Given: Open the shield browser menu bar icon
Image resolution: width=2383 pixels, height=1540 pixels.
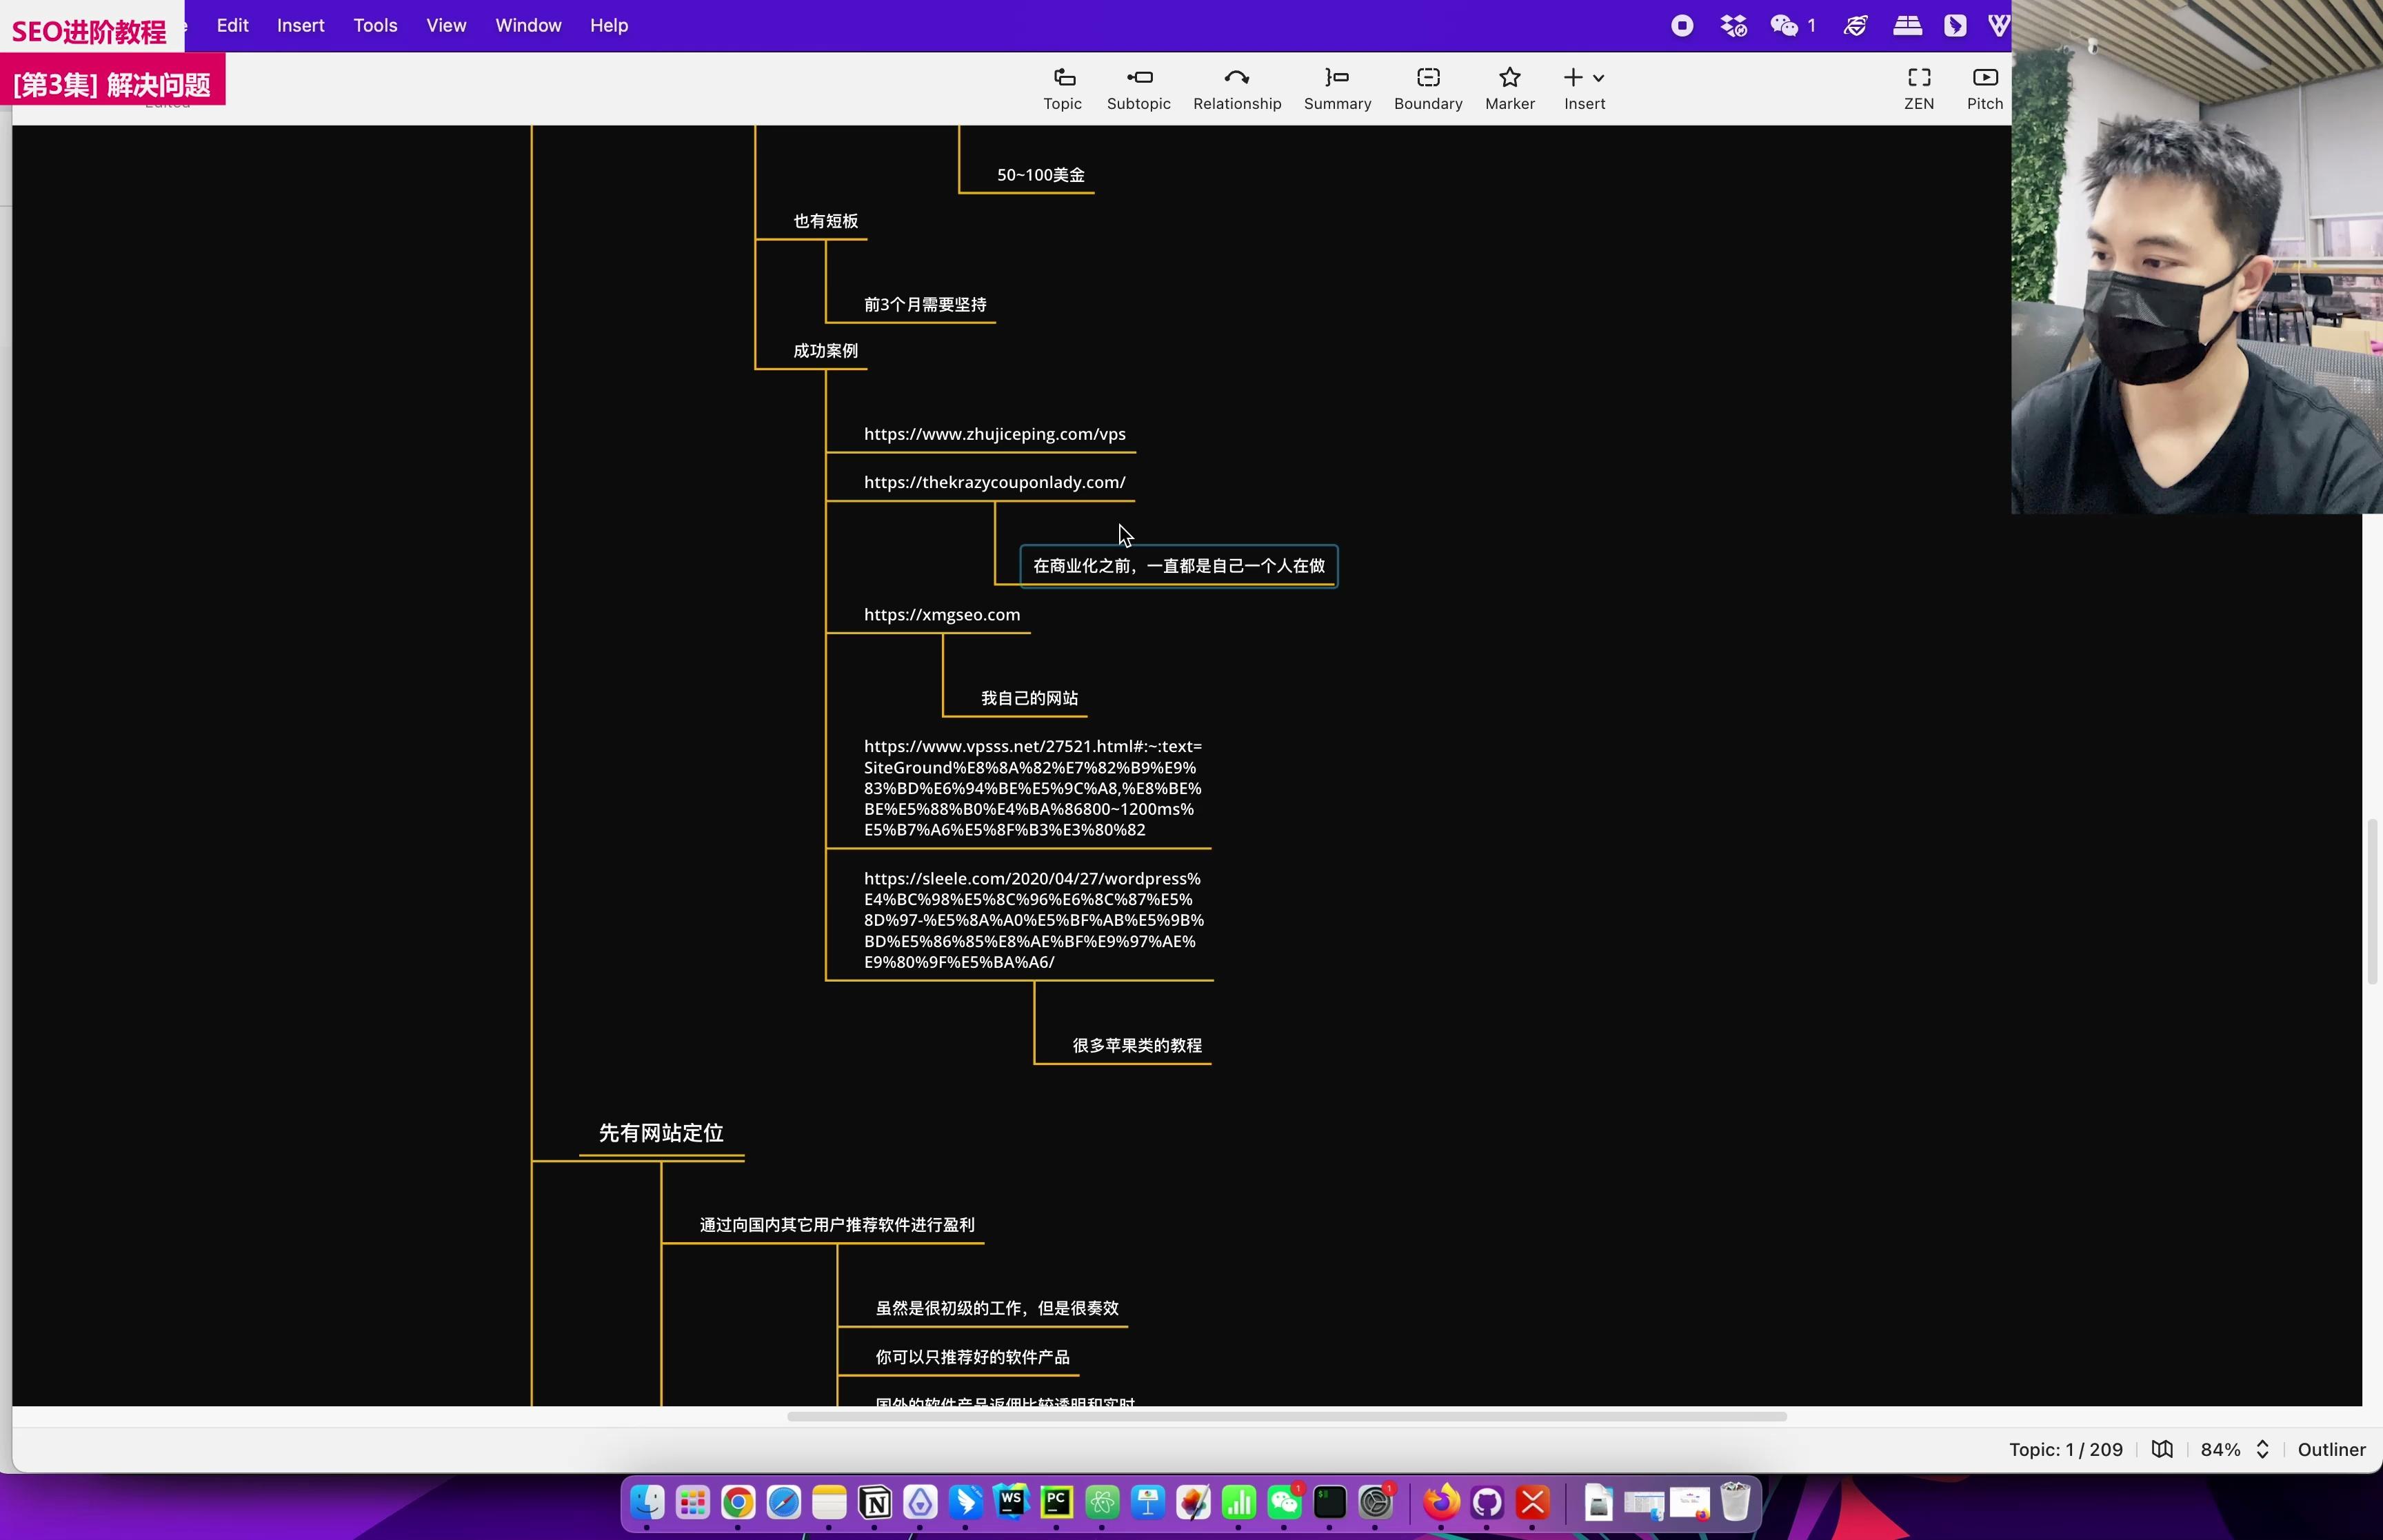Looking at the screenshot, I should click(x=1855, y=26).
